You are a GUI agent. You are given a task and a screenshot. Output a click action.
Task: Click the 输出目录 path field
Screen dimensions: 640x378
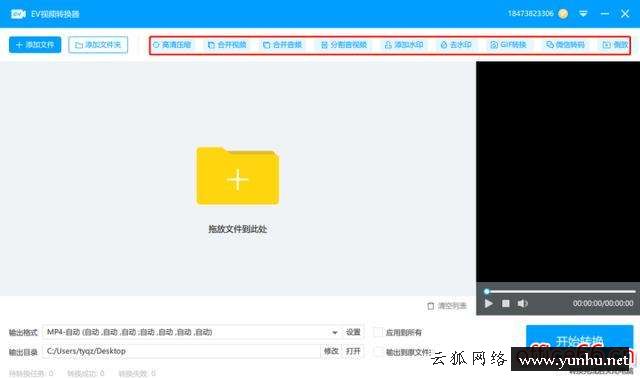tap(181, 351)
